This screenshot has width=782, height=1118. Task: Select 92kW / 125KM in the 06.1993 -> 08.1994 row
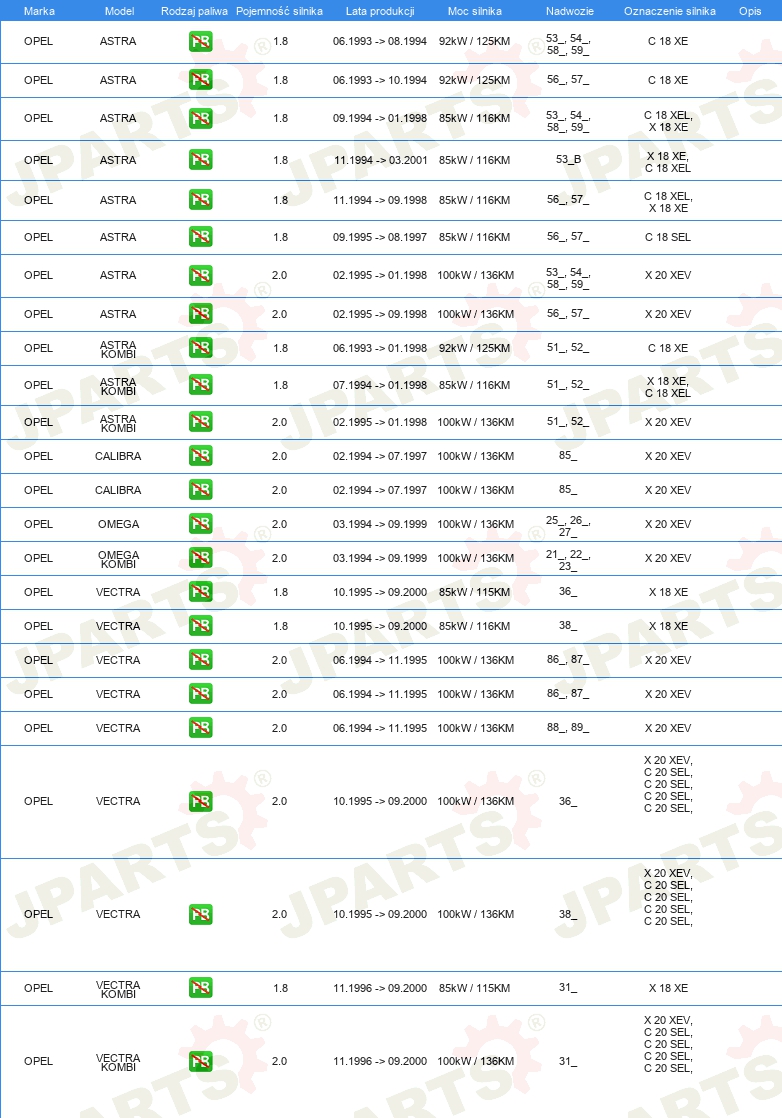pyautogui.click(x=475, y=41)
